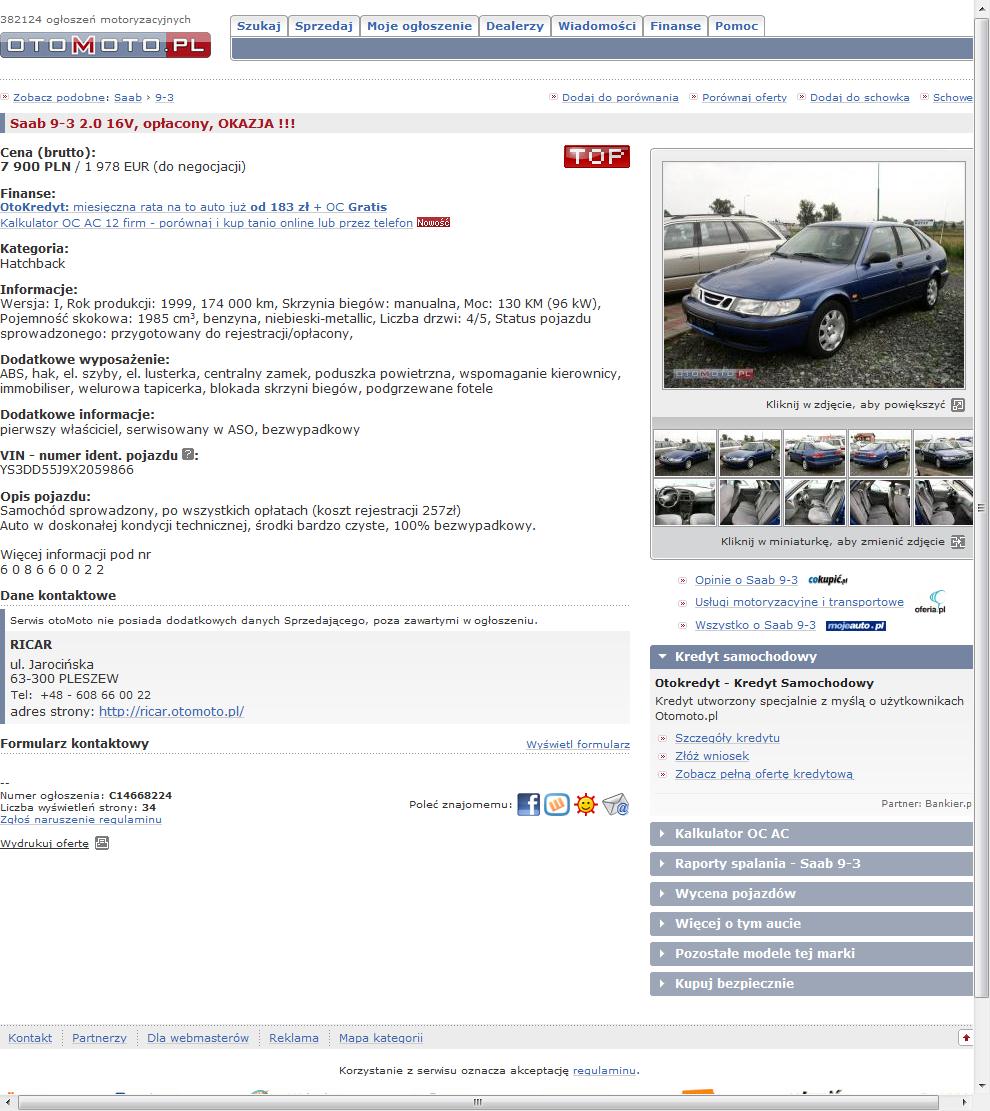Select the rear view car thumbnail, third in top row
The height and width of the screenshot is (1111, 990).
[x=814, y=453]
